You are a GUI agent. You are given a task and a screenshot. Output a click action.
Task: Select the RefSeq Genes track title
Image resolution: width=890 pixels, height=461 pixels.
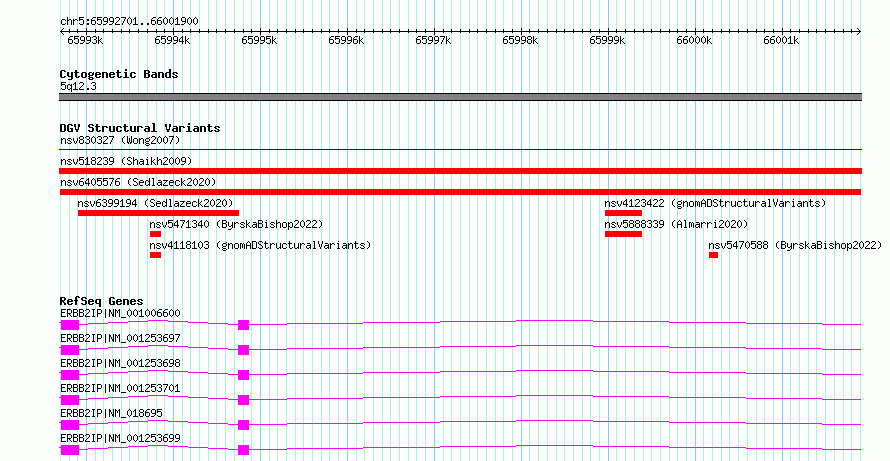[x=102, y=301]
